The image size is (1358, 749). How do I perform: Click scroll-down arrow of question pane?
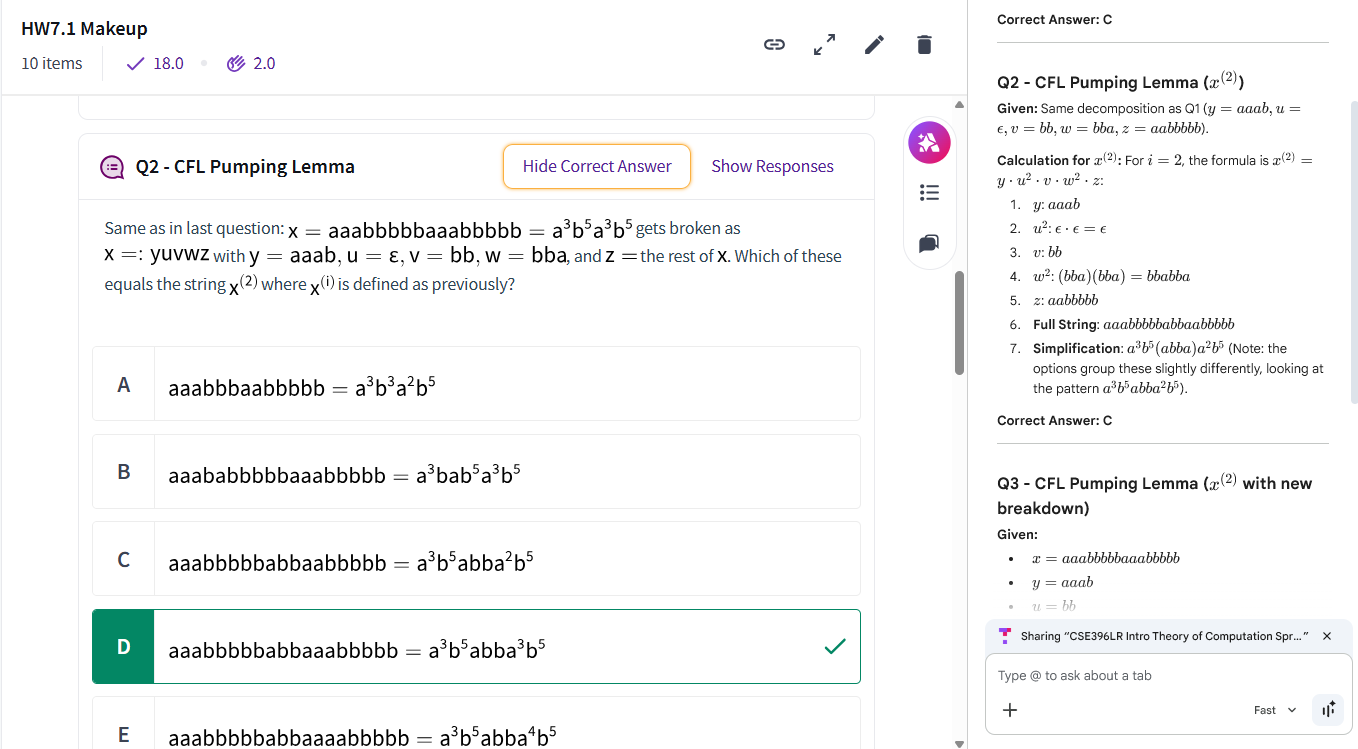tap(960, 743)
